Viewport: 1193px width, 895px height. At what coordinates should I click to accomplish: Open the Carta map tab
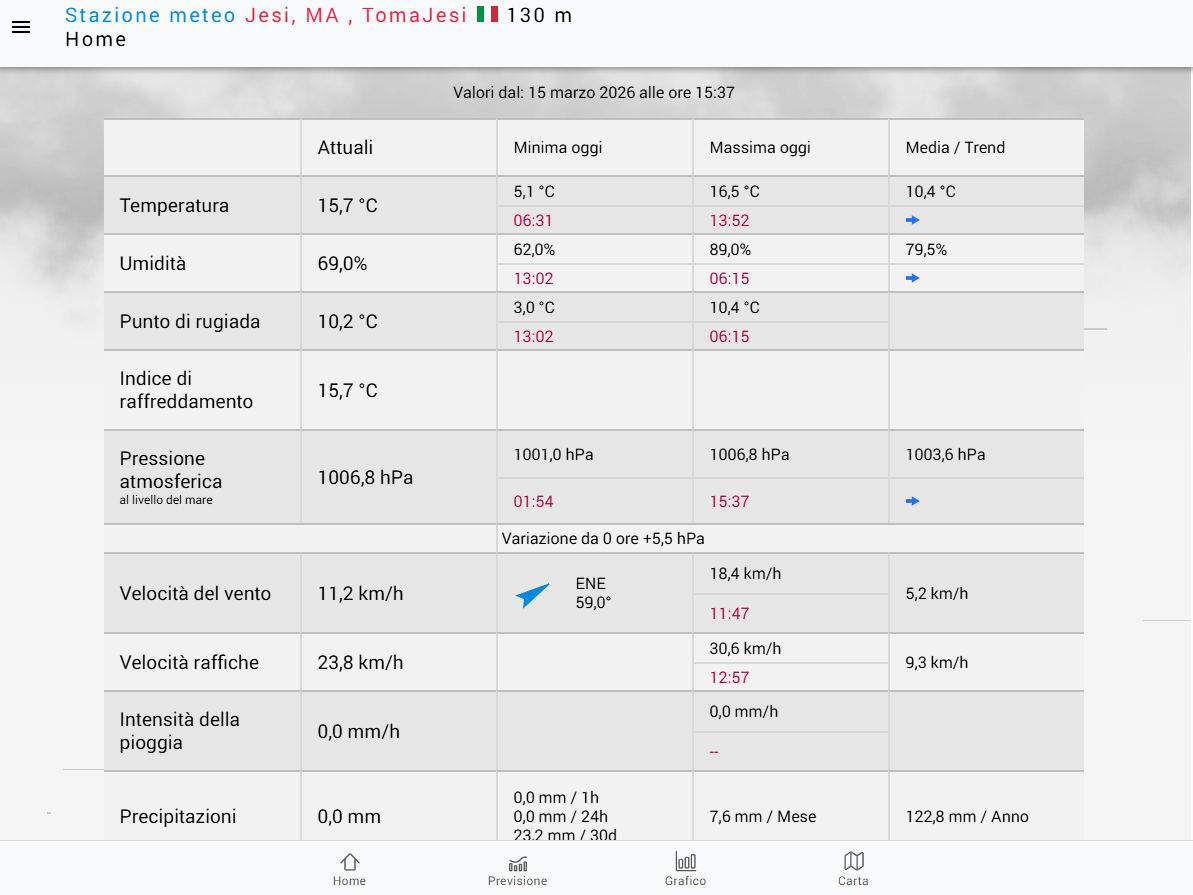click(x=853, y=868)
